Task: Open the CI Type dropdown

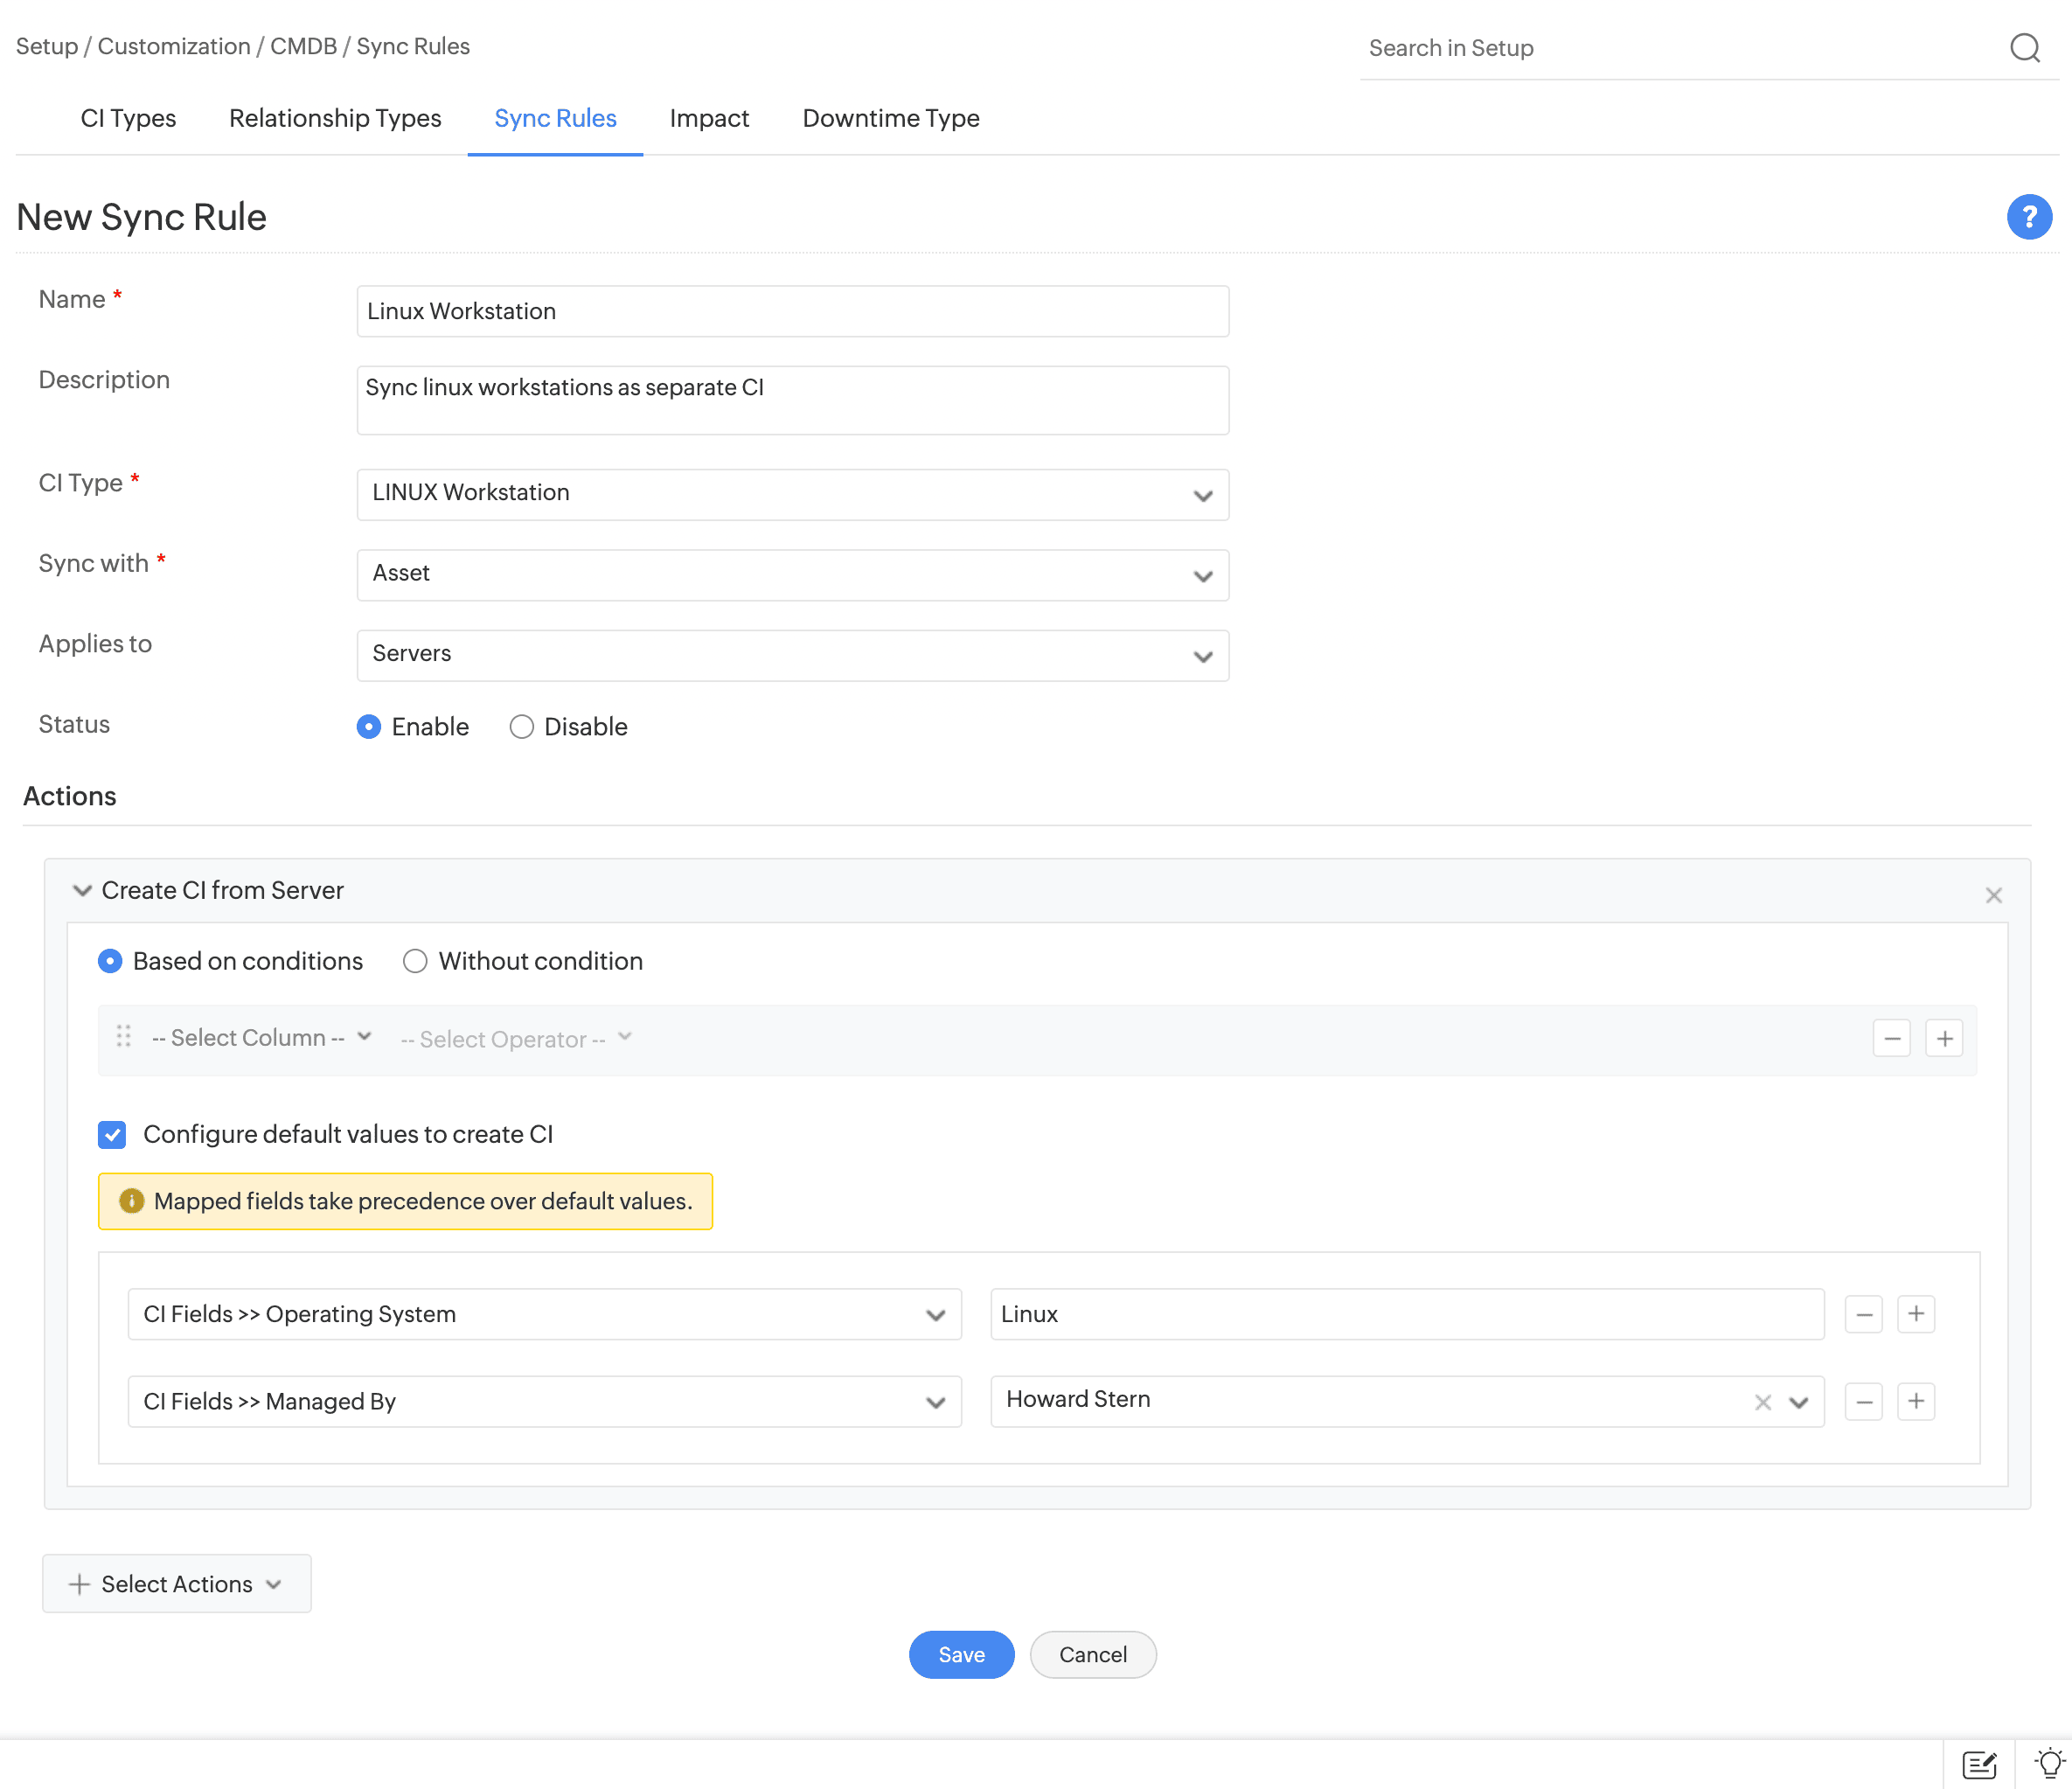Action: click(x=792, y=494)
